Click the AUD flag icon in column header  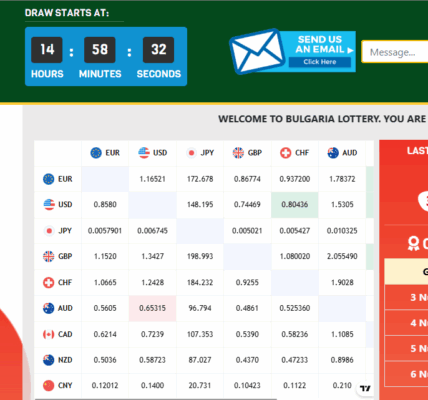point(333,153)
